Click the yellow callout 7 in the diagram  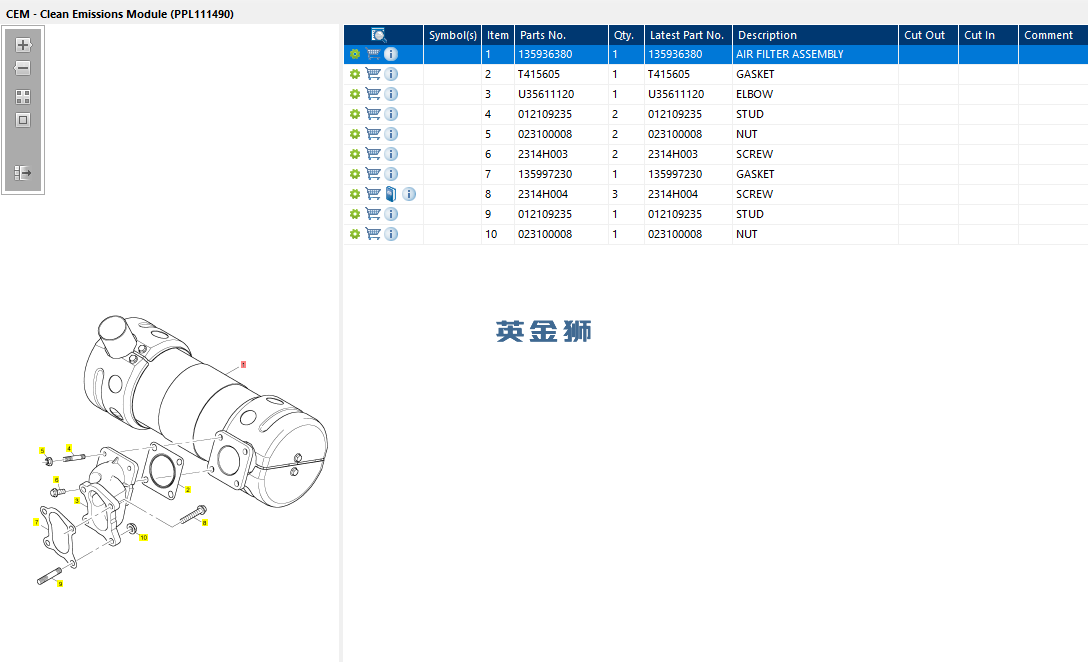pyautogui.click(x=36, y=522)
